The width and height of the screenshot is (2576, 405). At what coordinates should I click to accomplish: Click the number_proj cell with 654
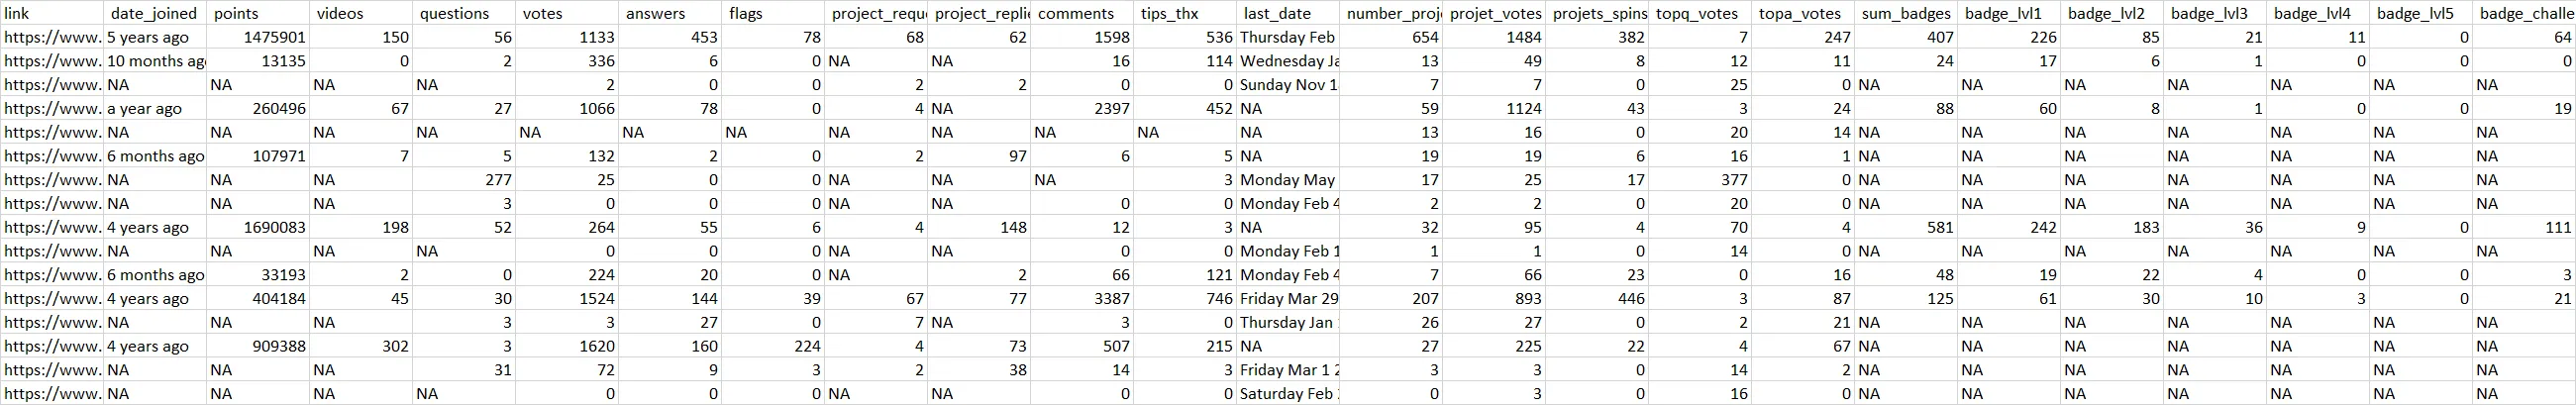[1392, 37]
